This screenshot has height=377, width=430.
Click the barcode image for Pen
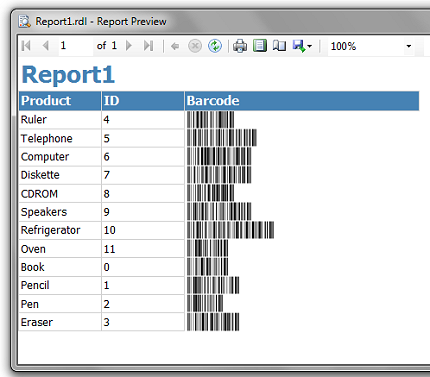[x=205, y=303]
